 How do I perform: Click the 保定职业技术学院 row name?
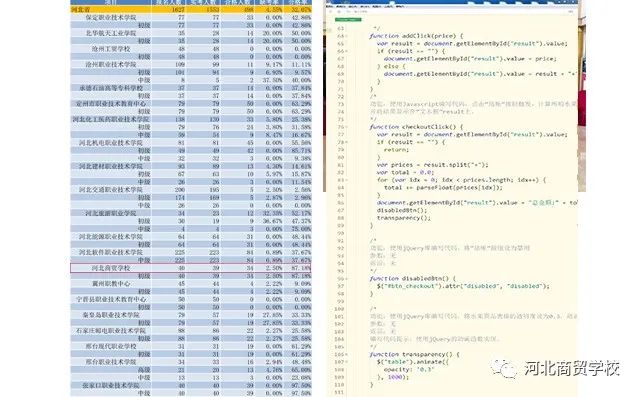(111, 18)
